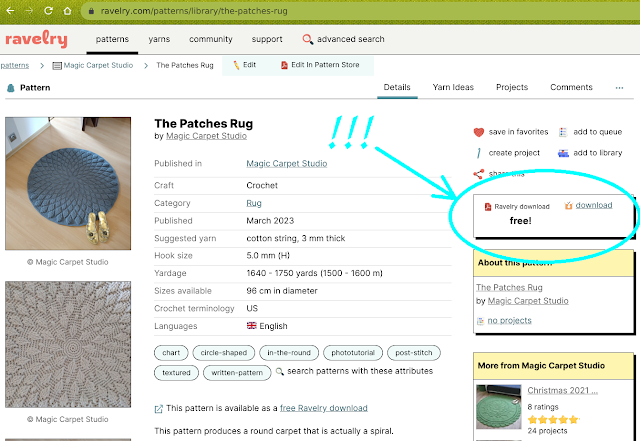Image resolution: width=640 pixels, height=441 pixels.
Task: Open the more options ellipsis
Action: [619, 88]
